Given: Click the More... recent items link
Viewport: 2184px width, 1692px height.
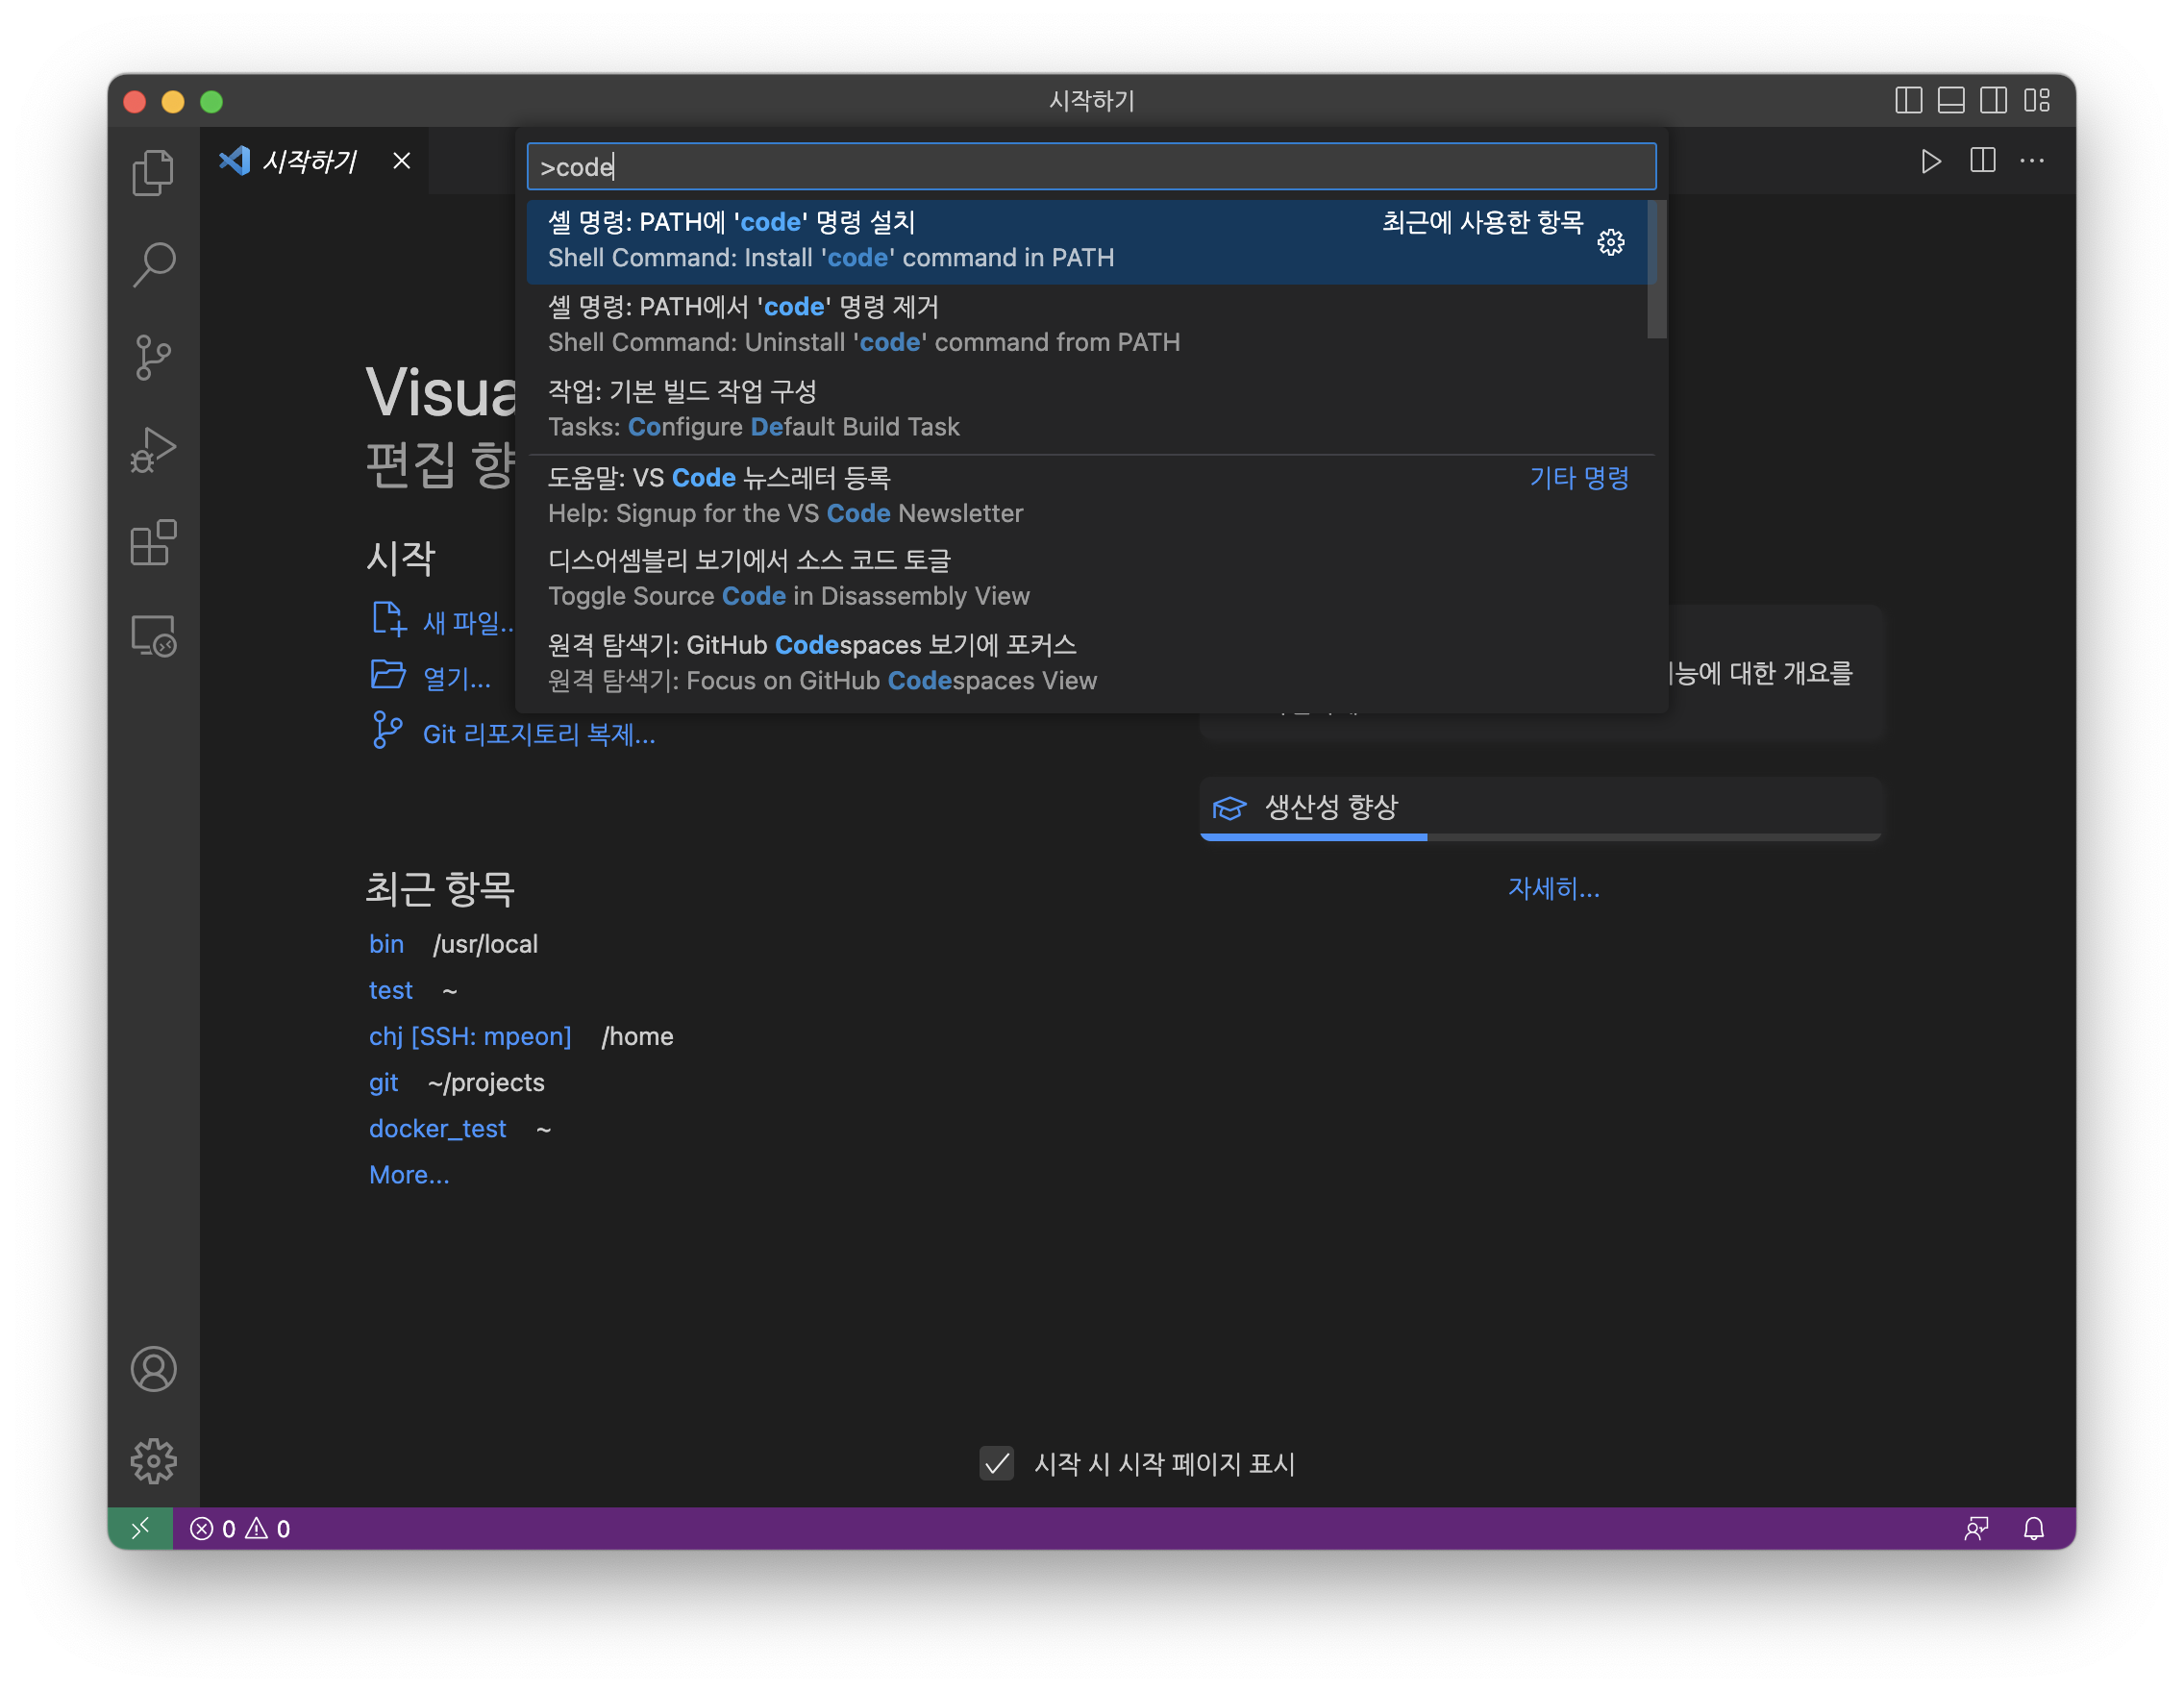Looking at the screenshot, I should click(409, 1175).
